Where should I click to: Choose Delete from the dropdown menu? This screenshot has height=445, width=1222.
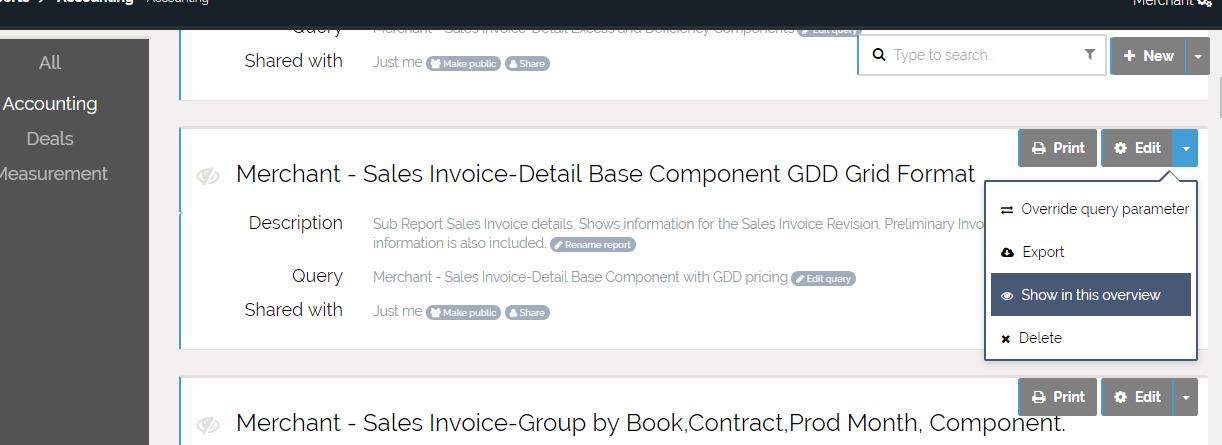(1039, 338)
